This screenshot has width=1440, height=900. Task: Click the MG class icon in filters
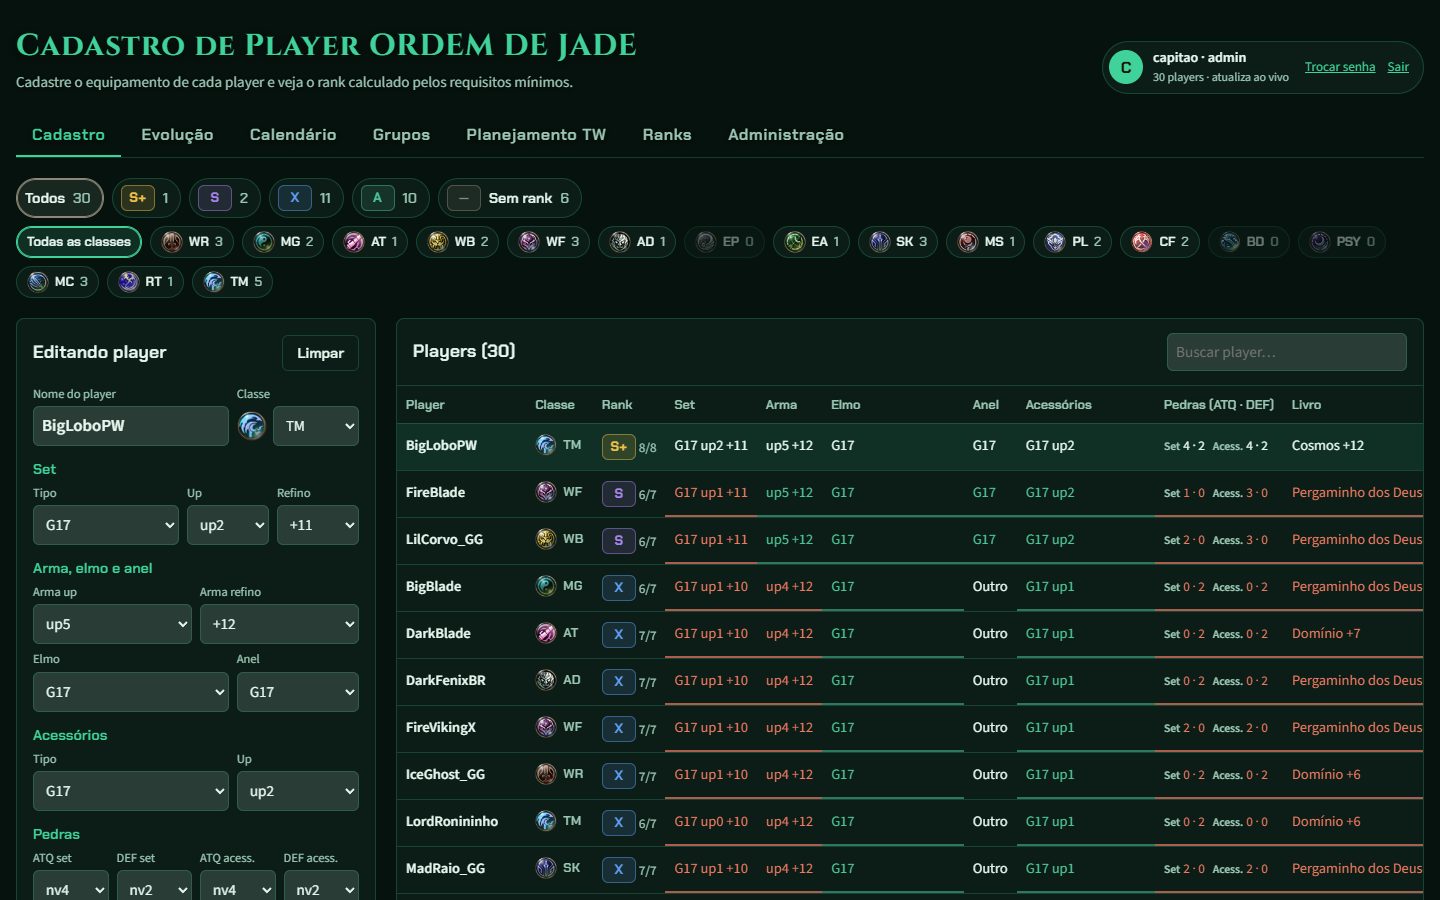(x=264, y=242)
